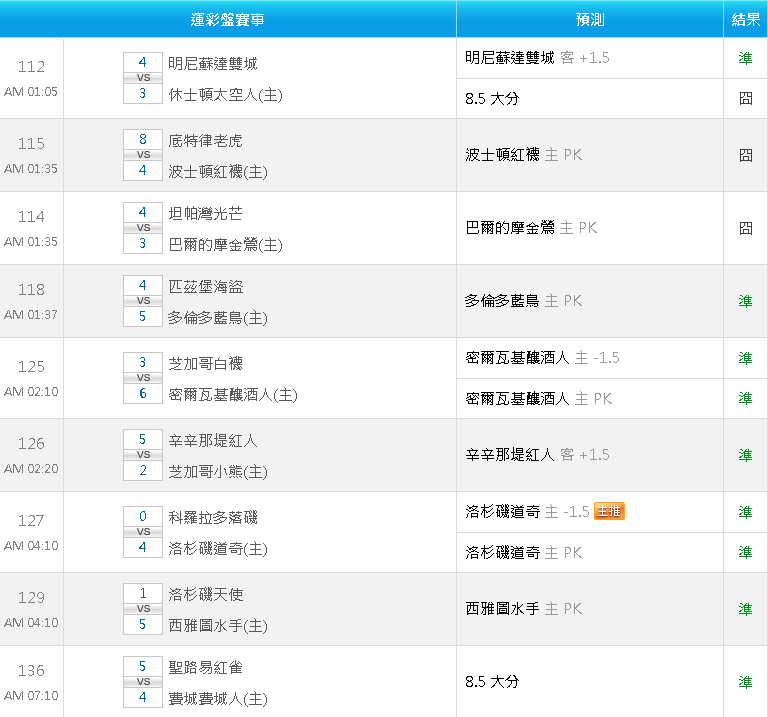Click 囧 result for game 112 8.5 大分
768x717 pixels.
[x=745, y=98]
